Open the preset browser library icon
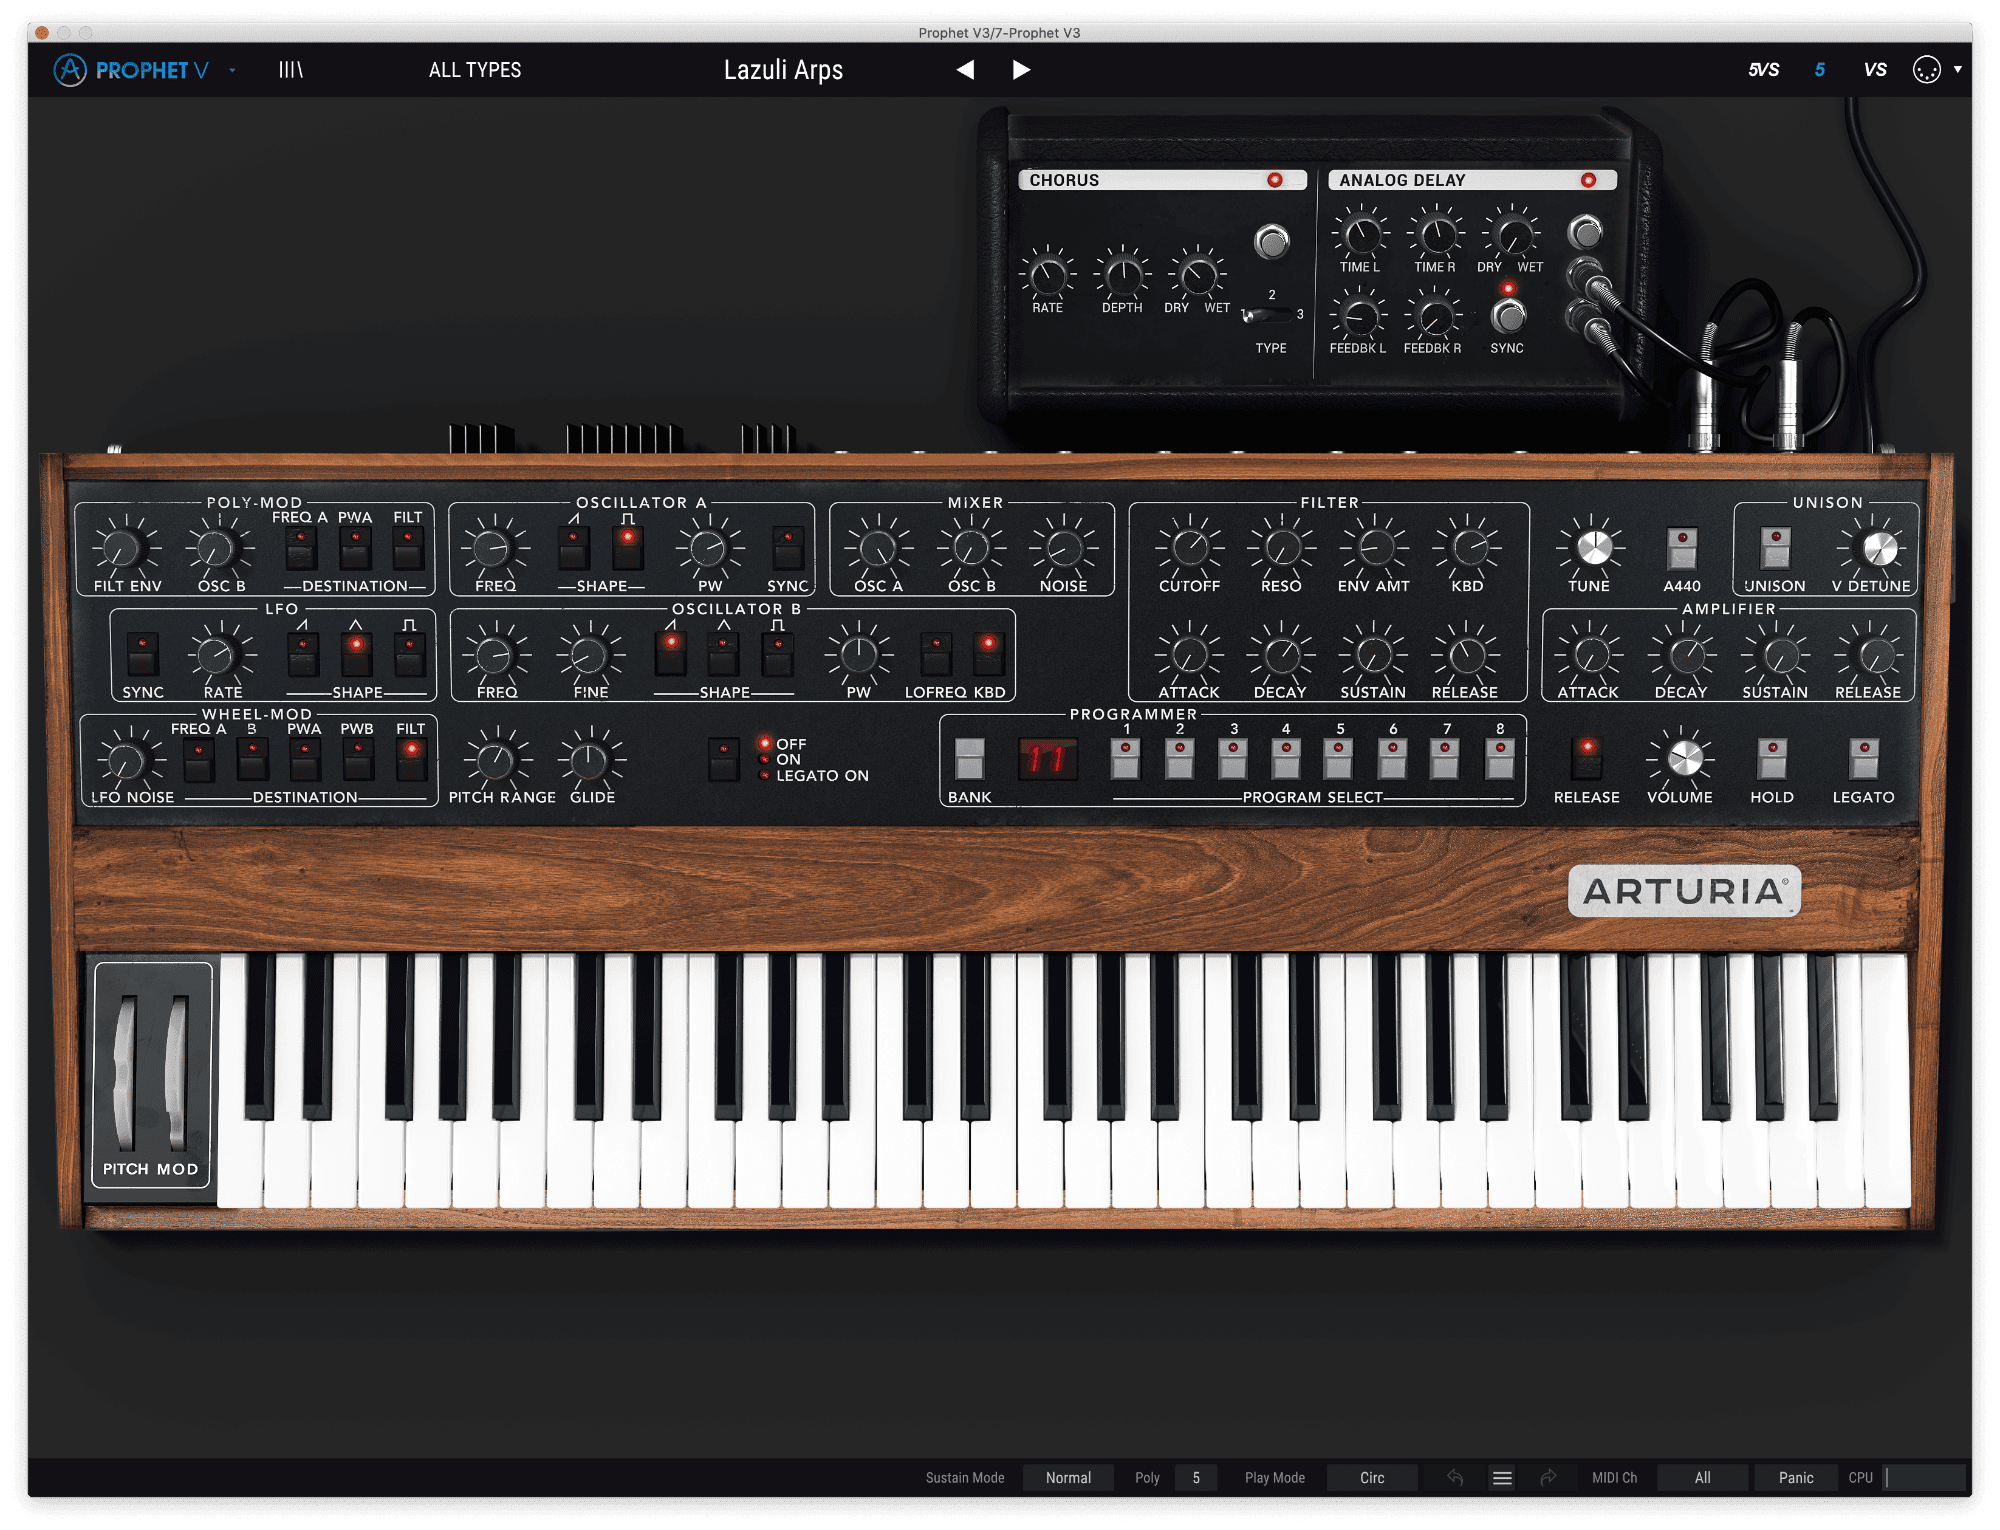The image size is (2000, 1530). pos(290,70)
